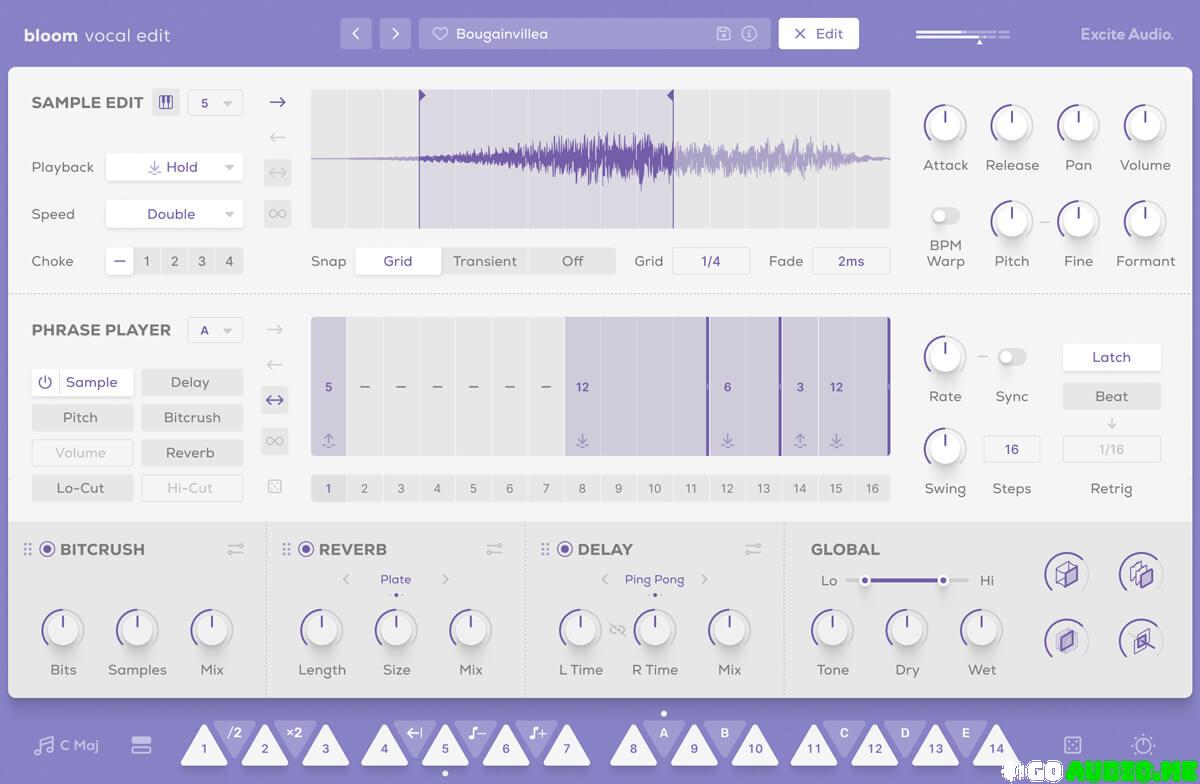Image resolution: width=1200 pixels, height=784 pixels.
Task: Select the bottom-left cube macro in Global
Action: (1067, 640)
